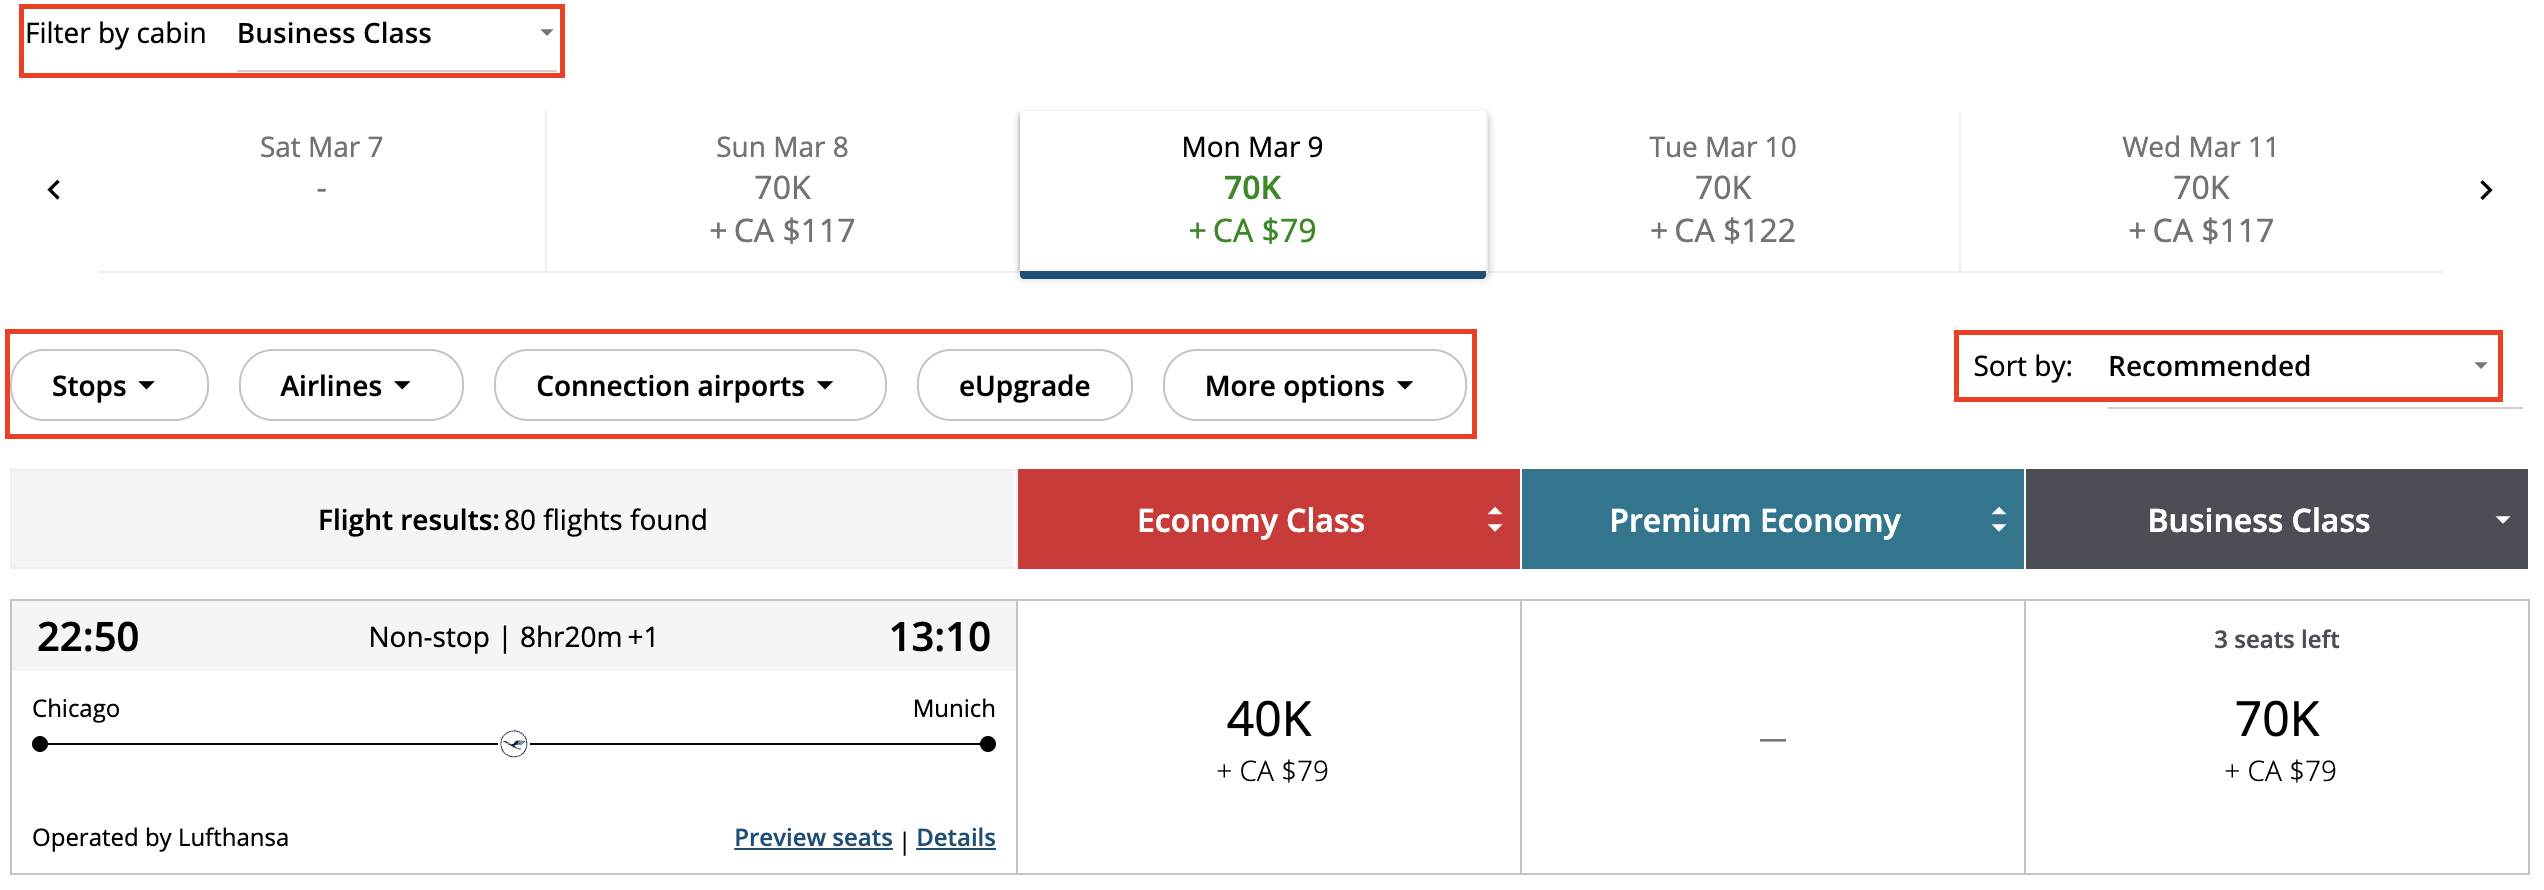Image resolution: width=2544 pixels, height=890 pixels.
Task: Open the Airlines filter dropdown
Action: click(x=350, y=385)
